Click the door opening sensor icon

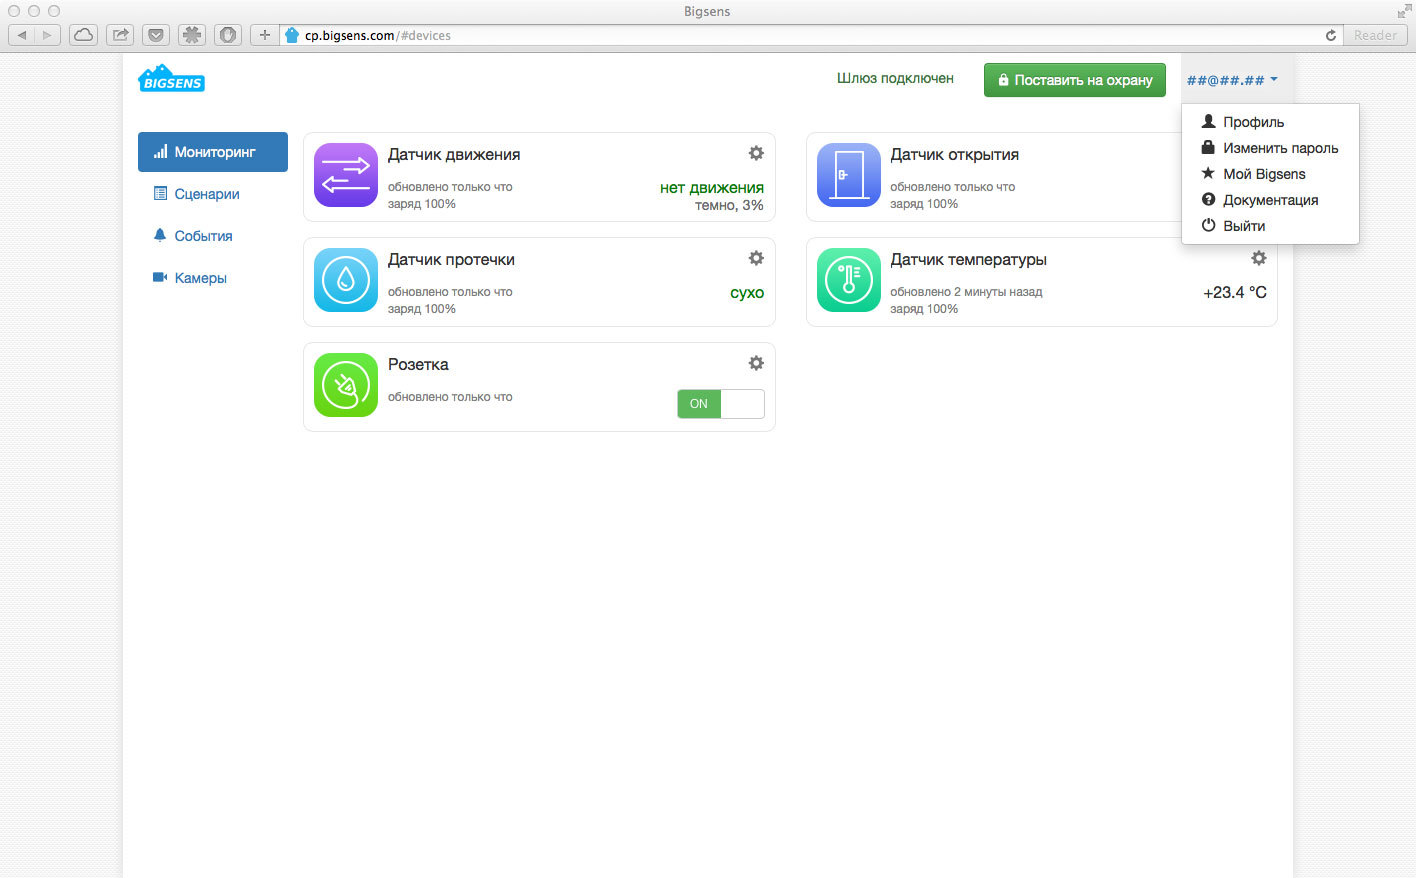click(x=849, y=175)
